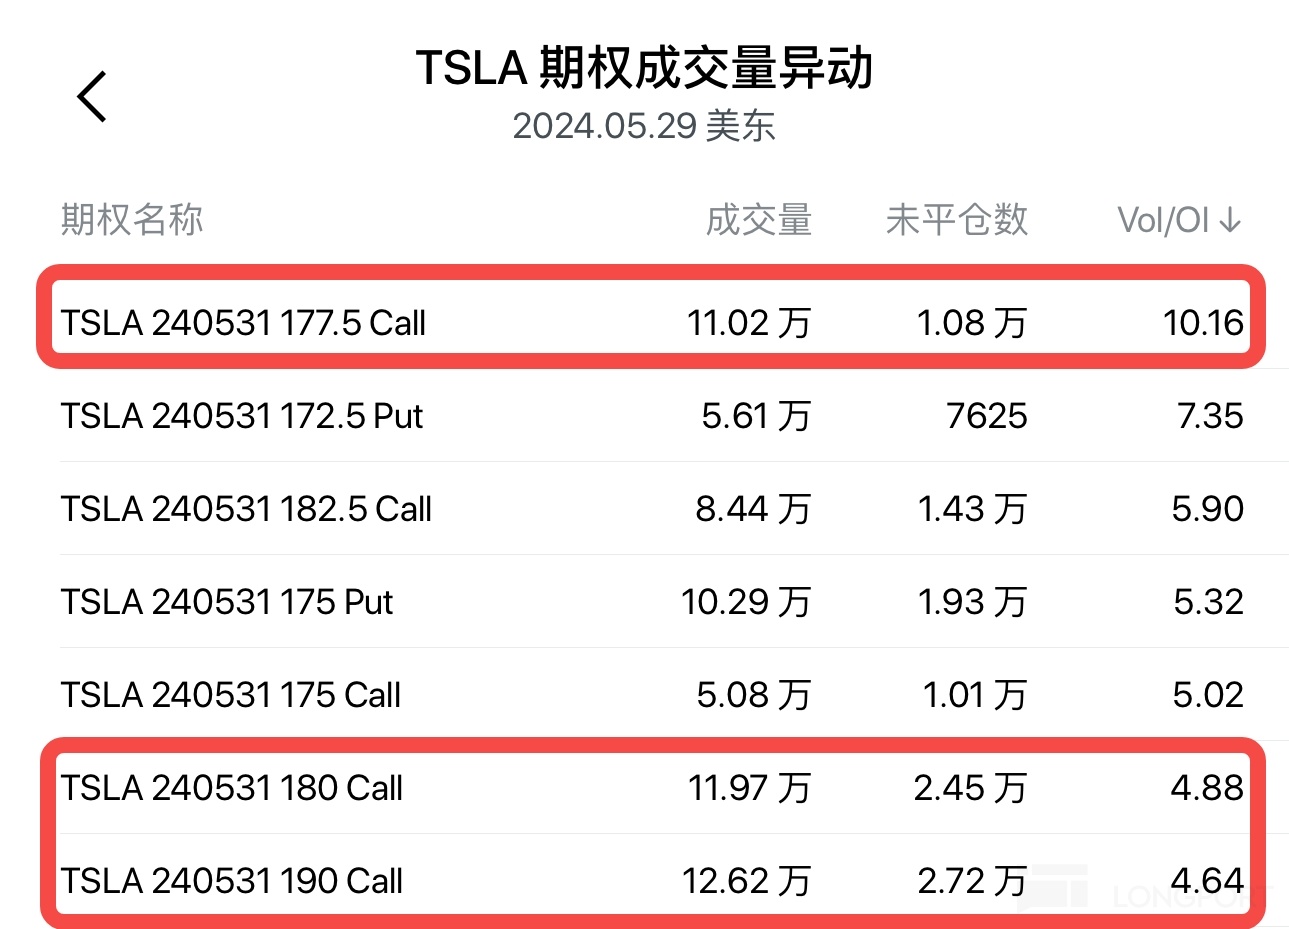Click the 12.62 万 volume value
Screen dimensions: 1289x929
pyautogui.click(x=746, y=881)
